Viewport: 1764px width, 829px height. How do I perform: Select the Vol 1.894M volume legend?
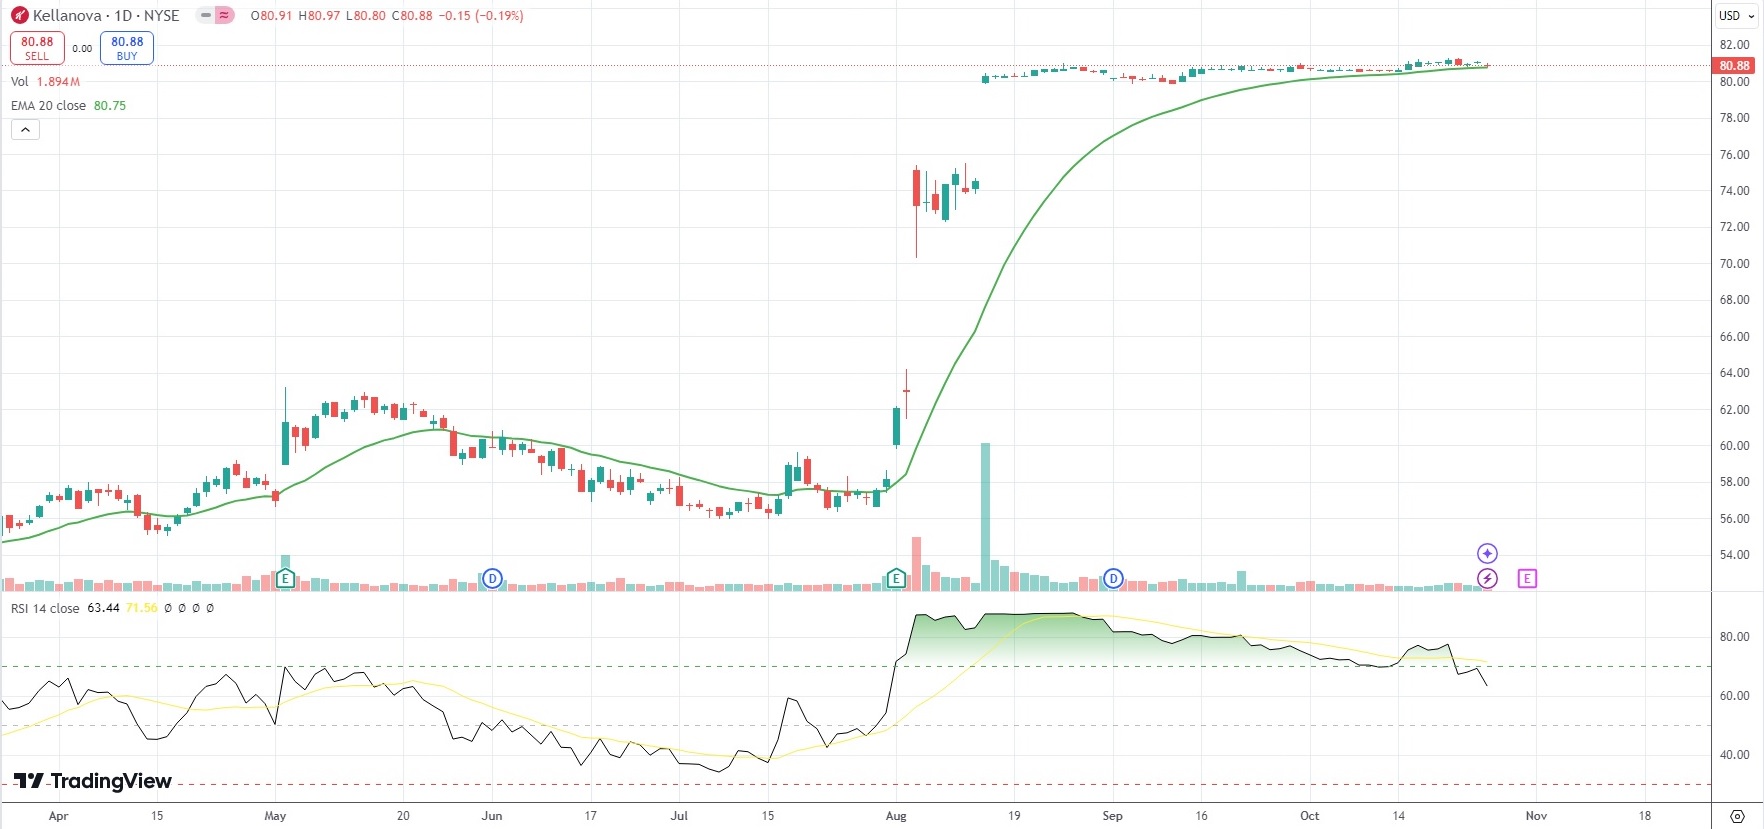(46, 82)
